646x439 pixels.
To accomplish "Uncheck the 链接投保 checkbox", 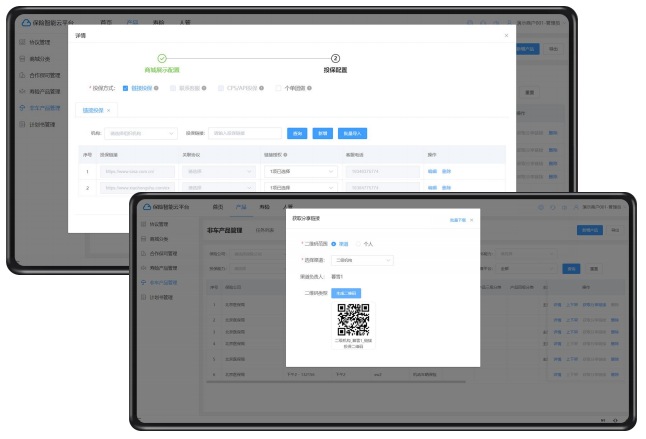I will [125, 88].
